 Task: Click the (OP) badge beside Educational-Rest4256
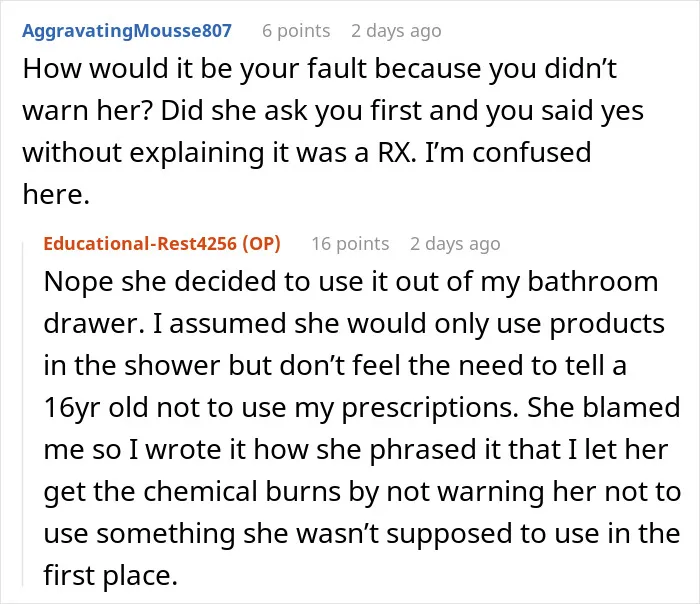coord(261,244)
